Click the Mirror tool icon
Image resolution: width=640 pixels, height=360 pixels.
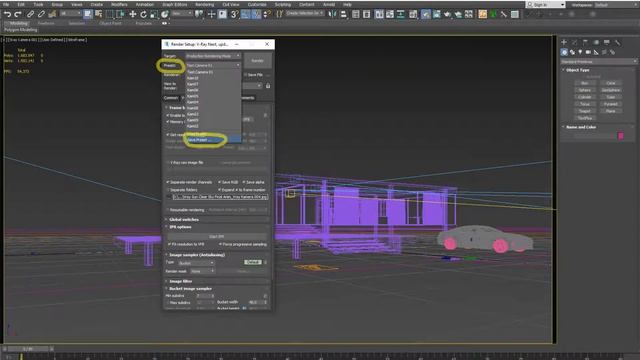333,14
